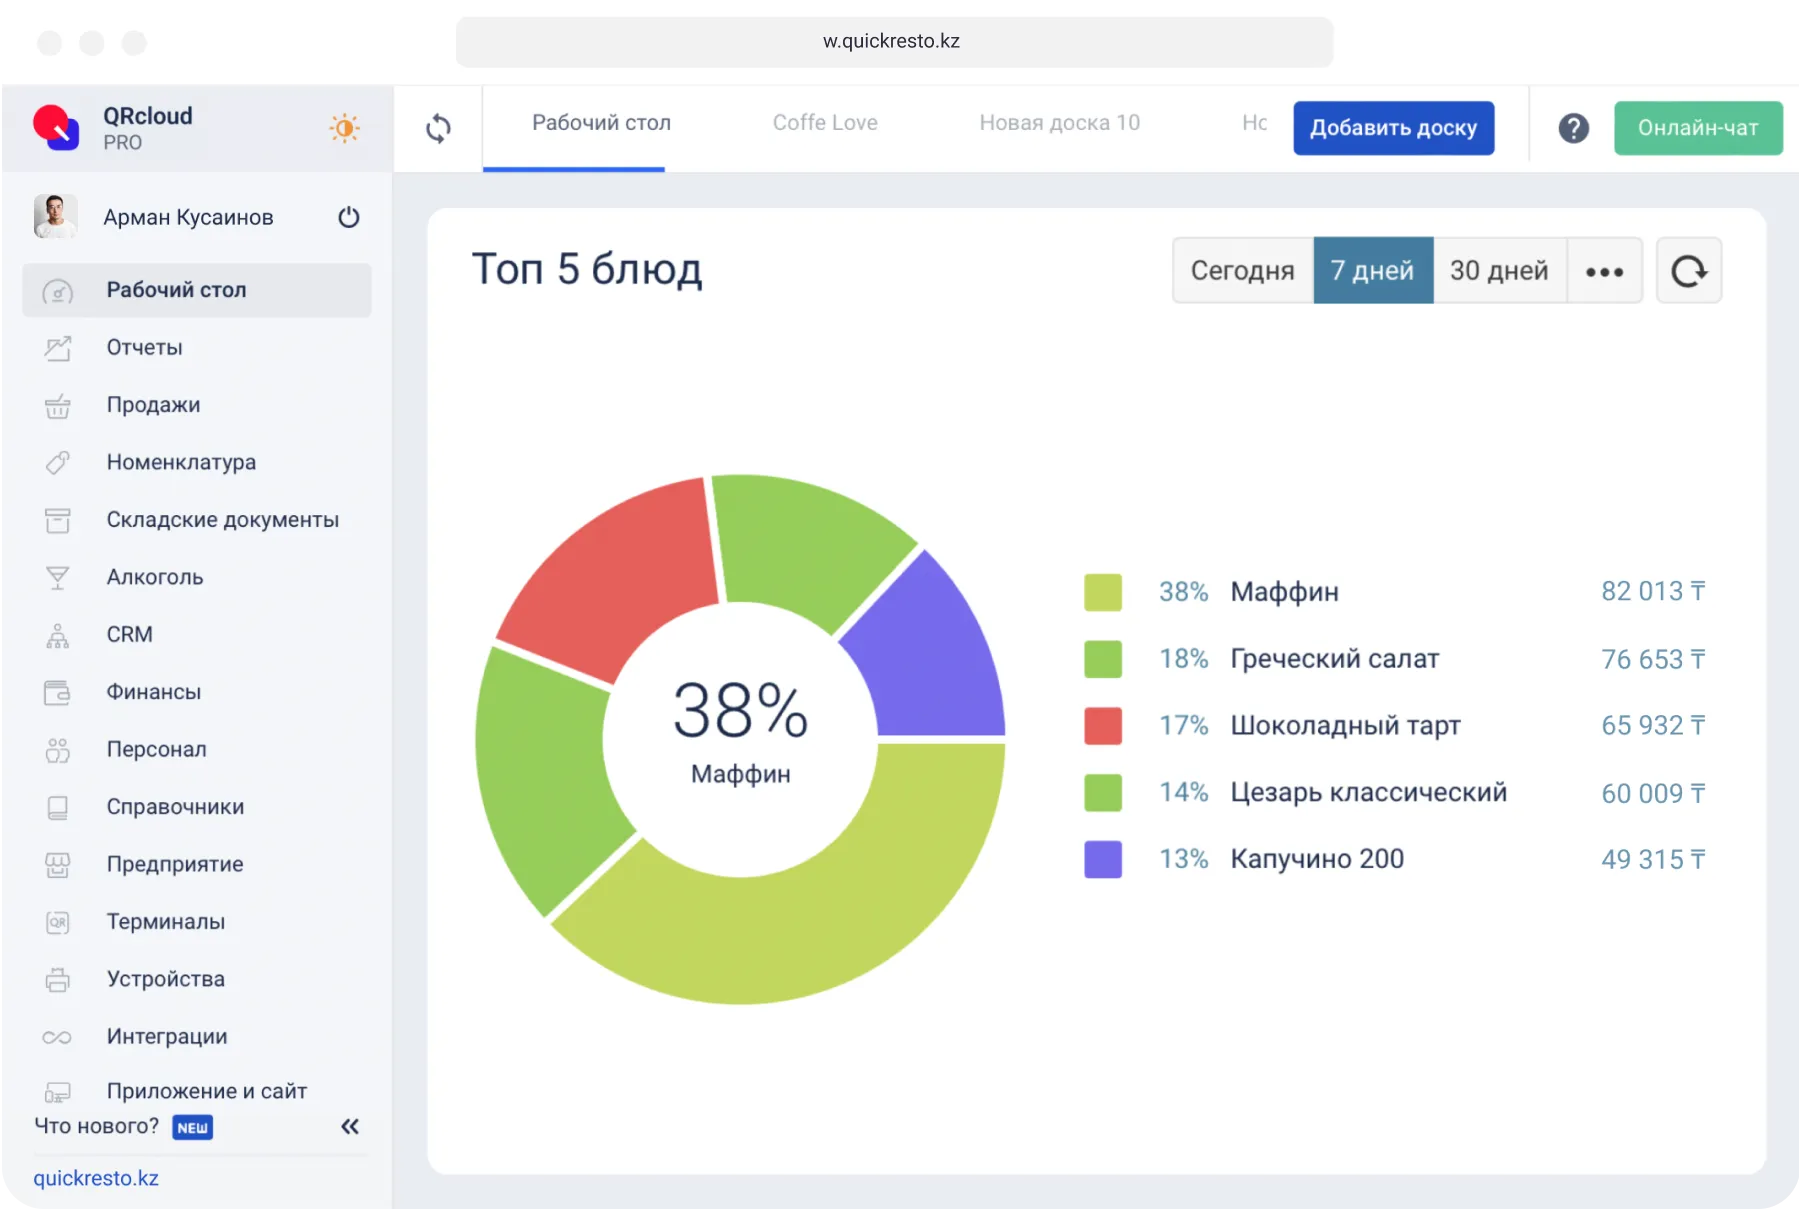Click the power logout icon

(348, 217)
